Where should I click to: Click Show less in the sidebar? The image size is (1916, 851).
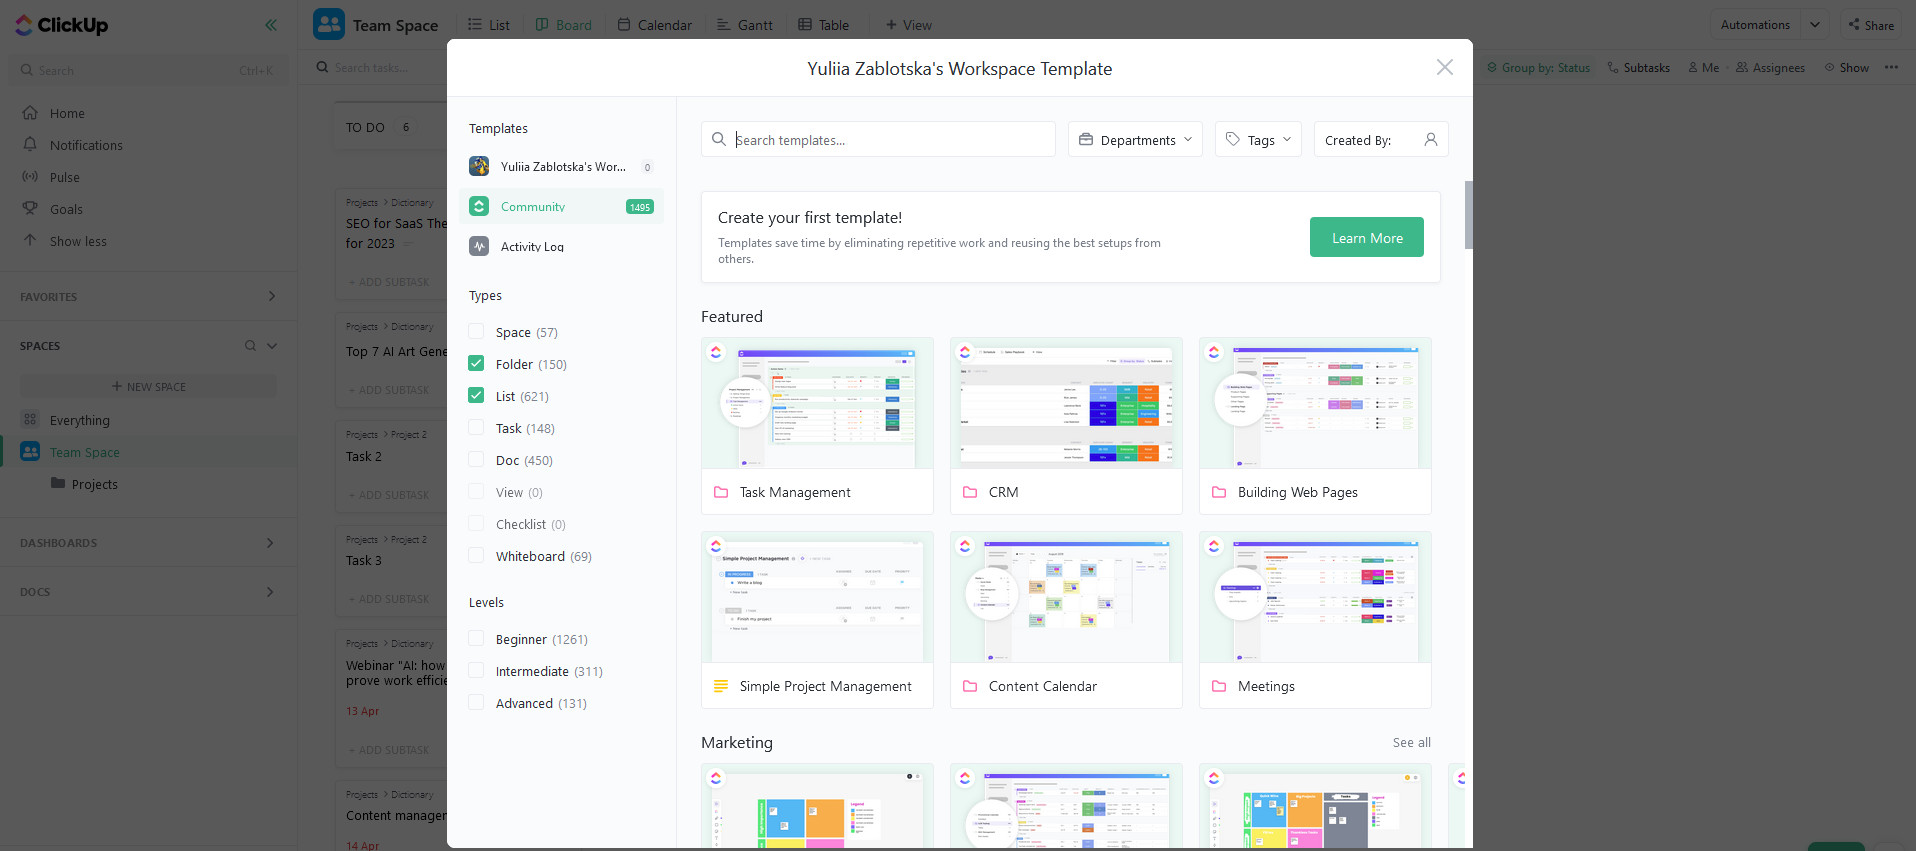tap(78, 241)
